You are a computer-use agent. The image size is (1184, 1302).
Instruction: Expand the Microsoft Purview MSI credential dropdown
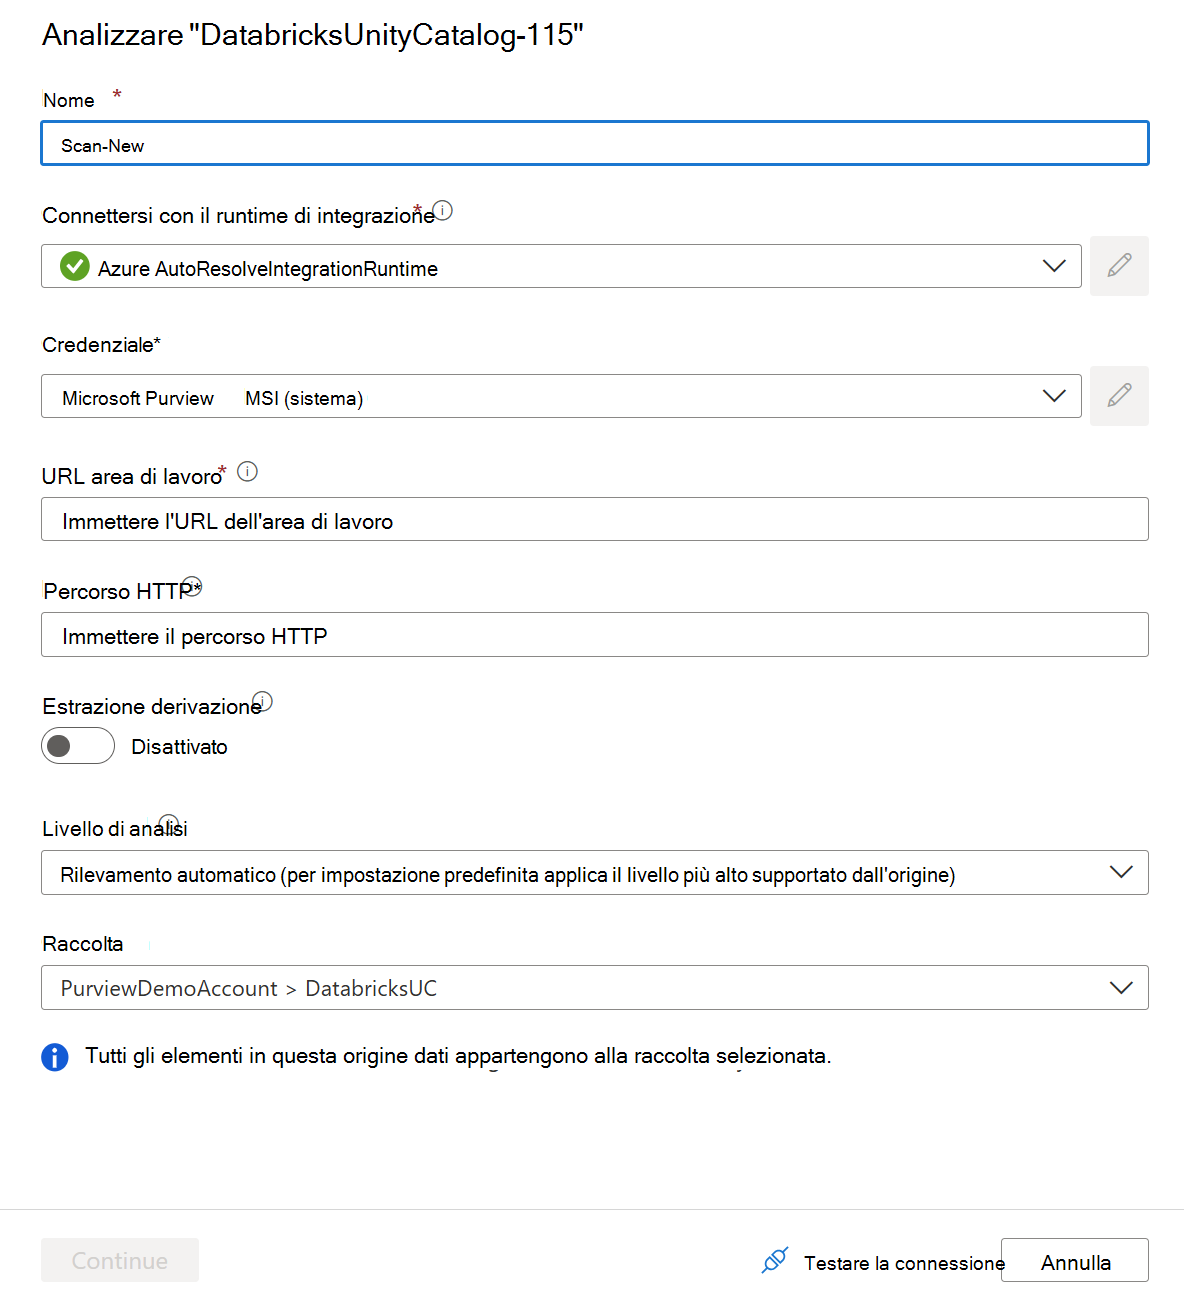1054,396
